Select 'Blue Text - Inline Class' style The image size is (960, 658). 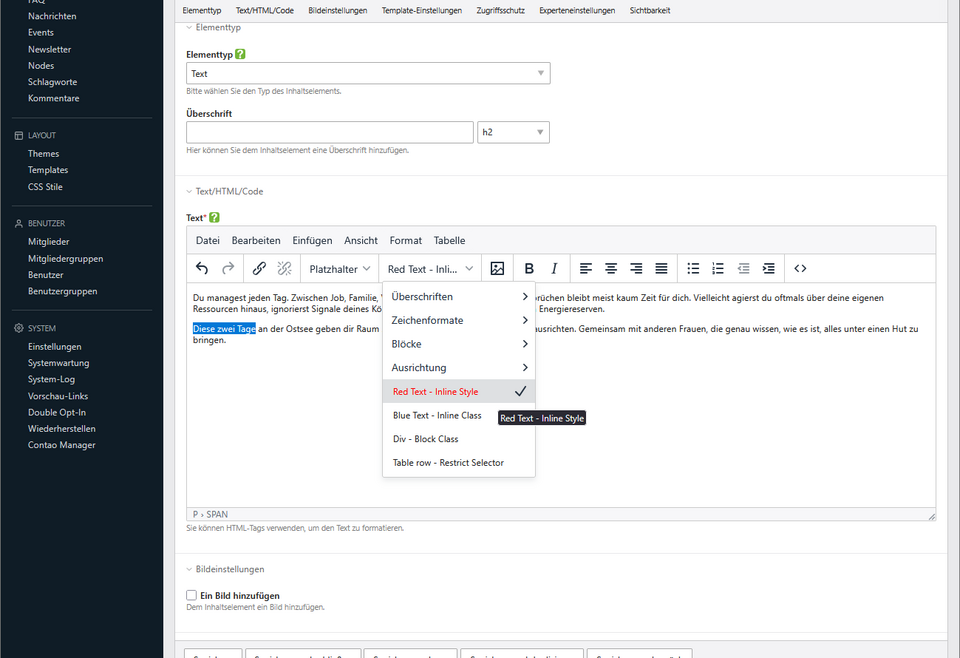[x=437, y=415]
